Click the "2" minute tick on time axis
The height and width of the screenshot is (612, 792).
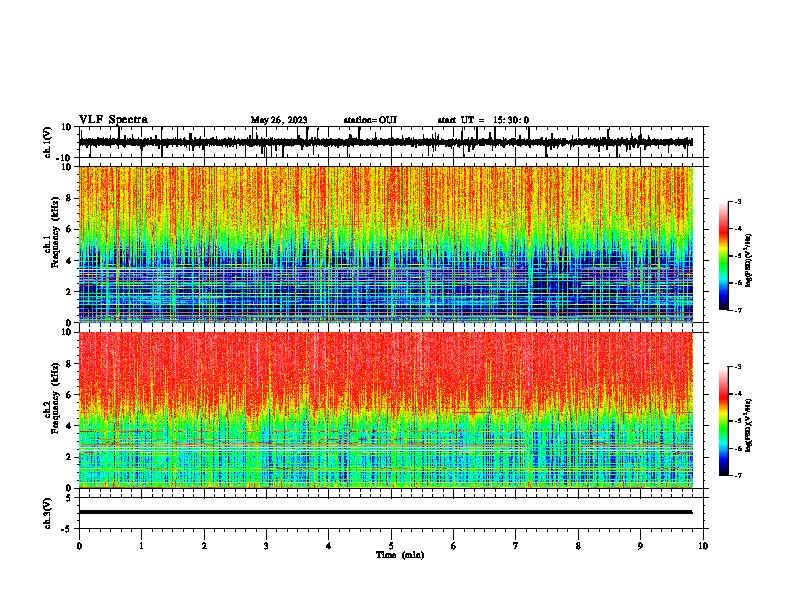pyautogui.click(x=204, y=546)
